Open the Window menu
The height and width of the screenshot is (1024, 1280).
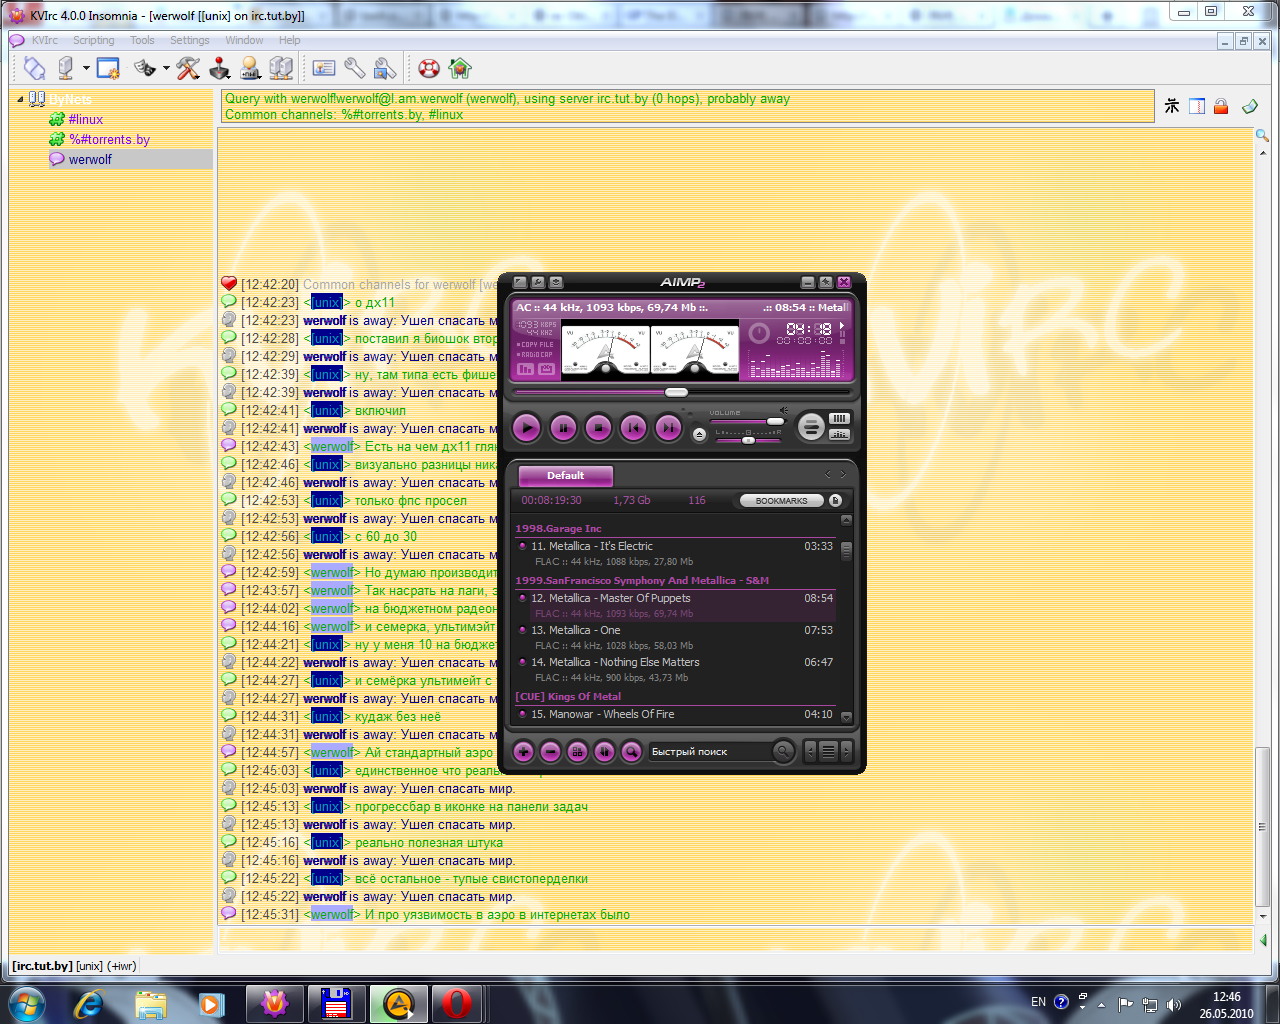(x=244, y=40)
